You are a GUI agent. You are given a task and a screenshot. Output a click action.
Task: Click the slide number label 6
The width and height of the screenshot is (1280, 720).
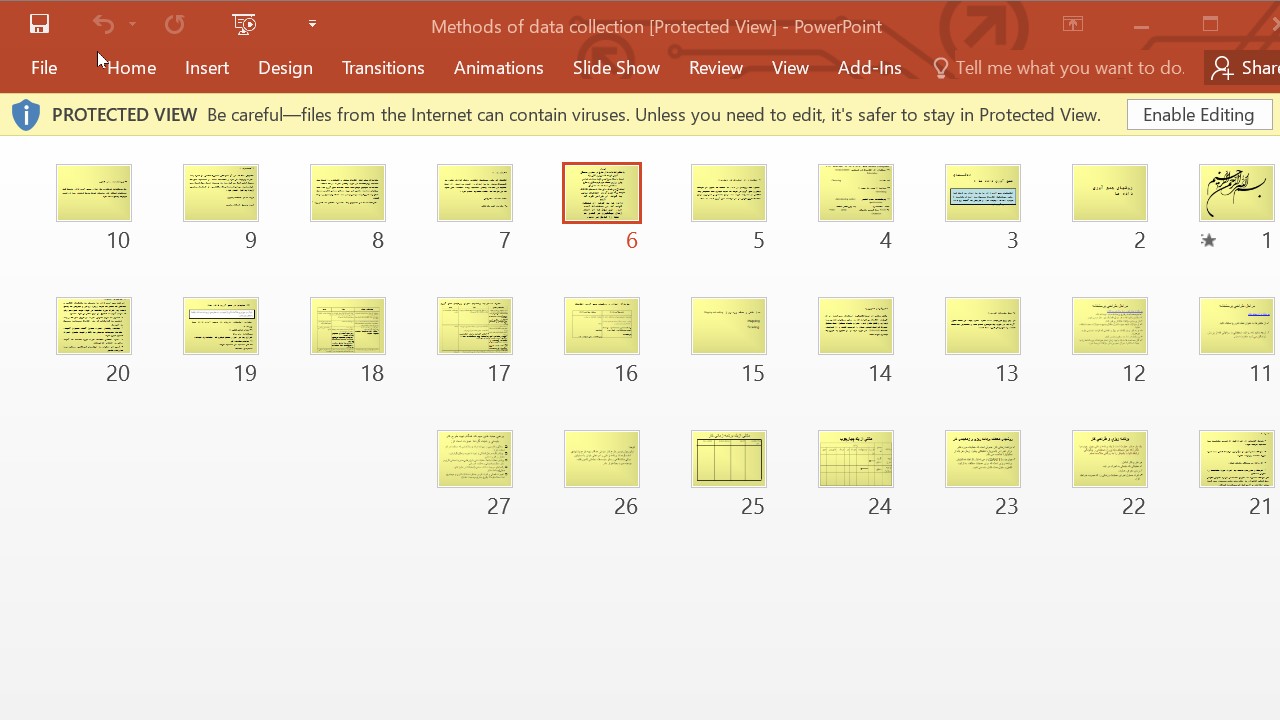click(631, 240)
